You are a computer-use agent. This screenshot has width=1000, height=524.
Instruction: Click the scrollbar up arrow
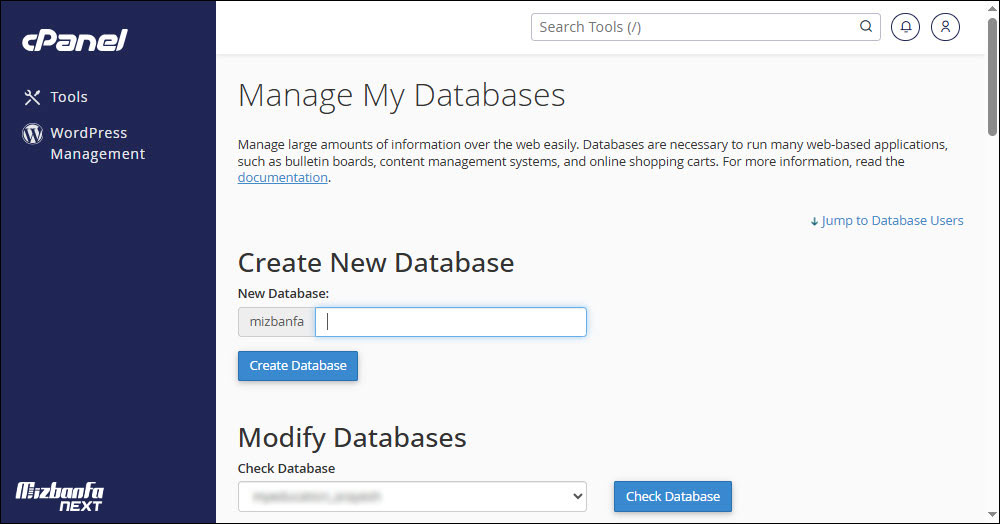coord(991,8)
